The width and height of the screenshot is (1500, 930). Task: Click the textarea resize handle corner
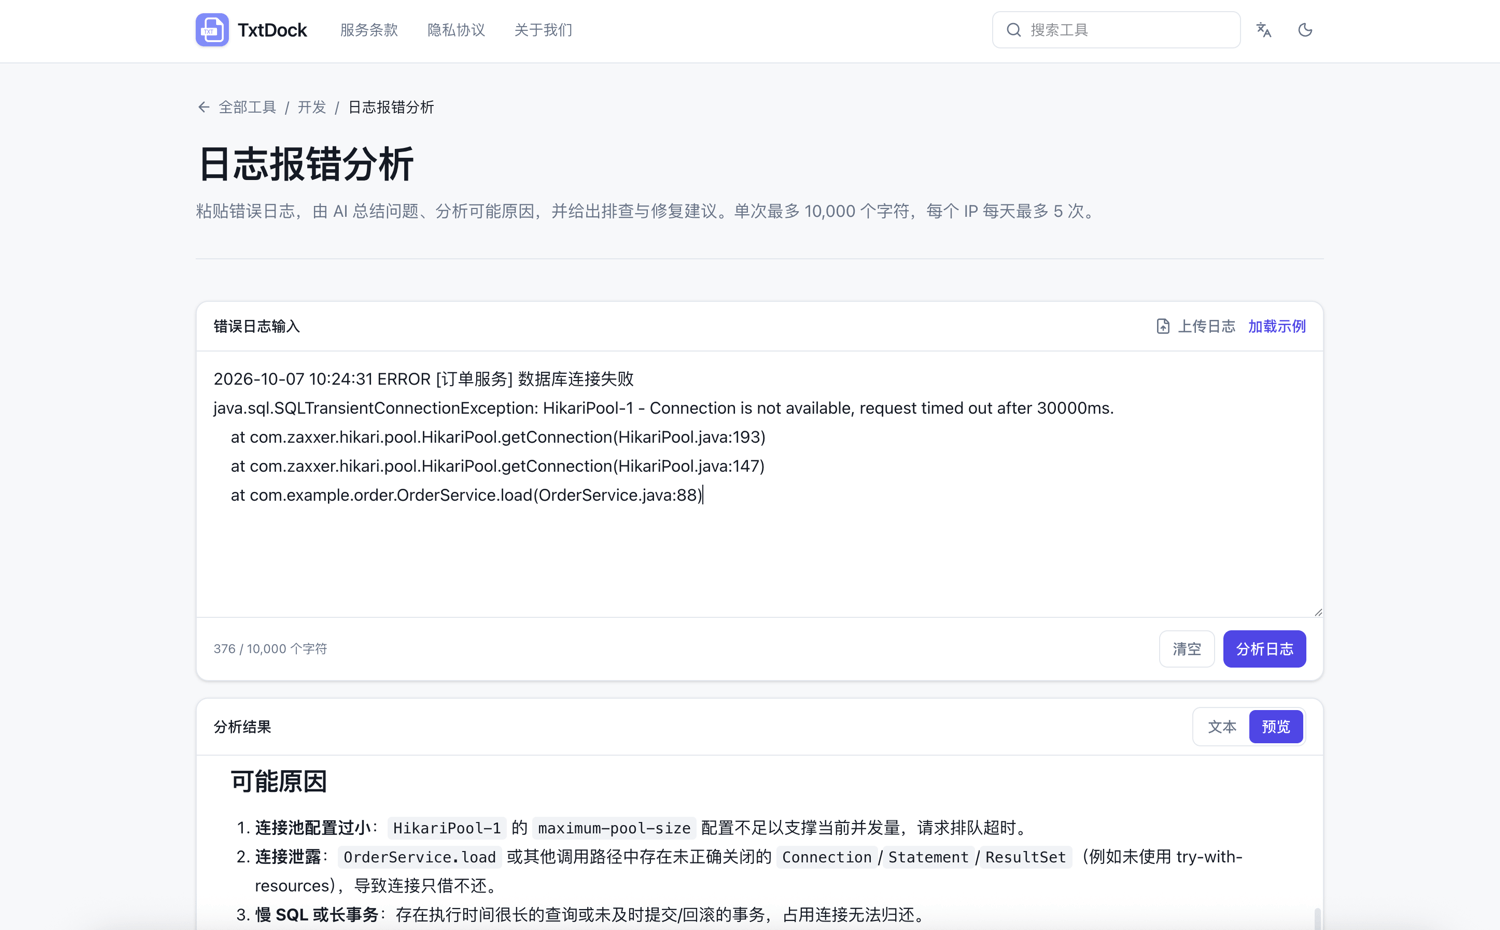[x=1317, y=611]
